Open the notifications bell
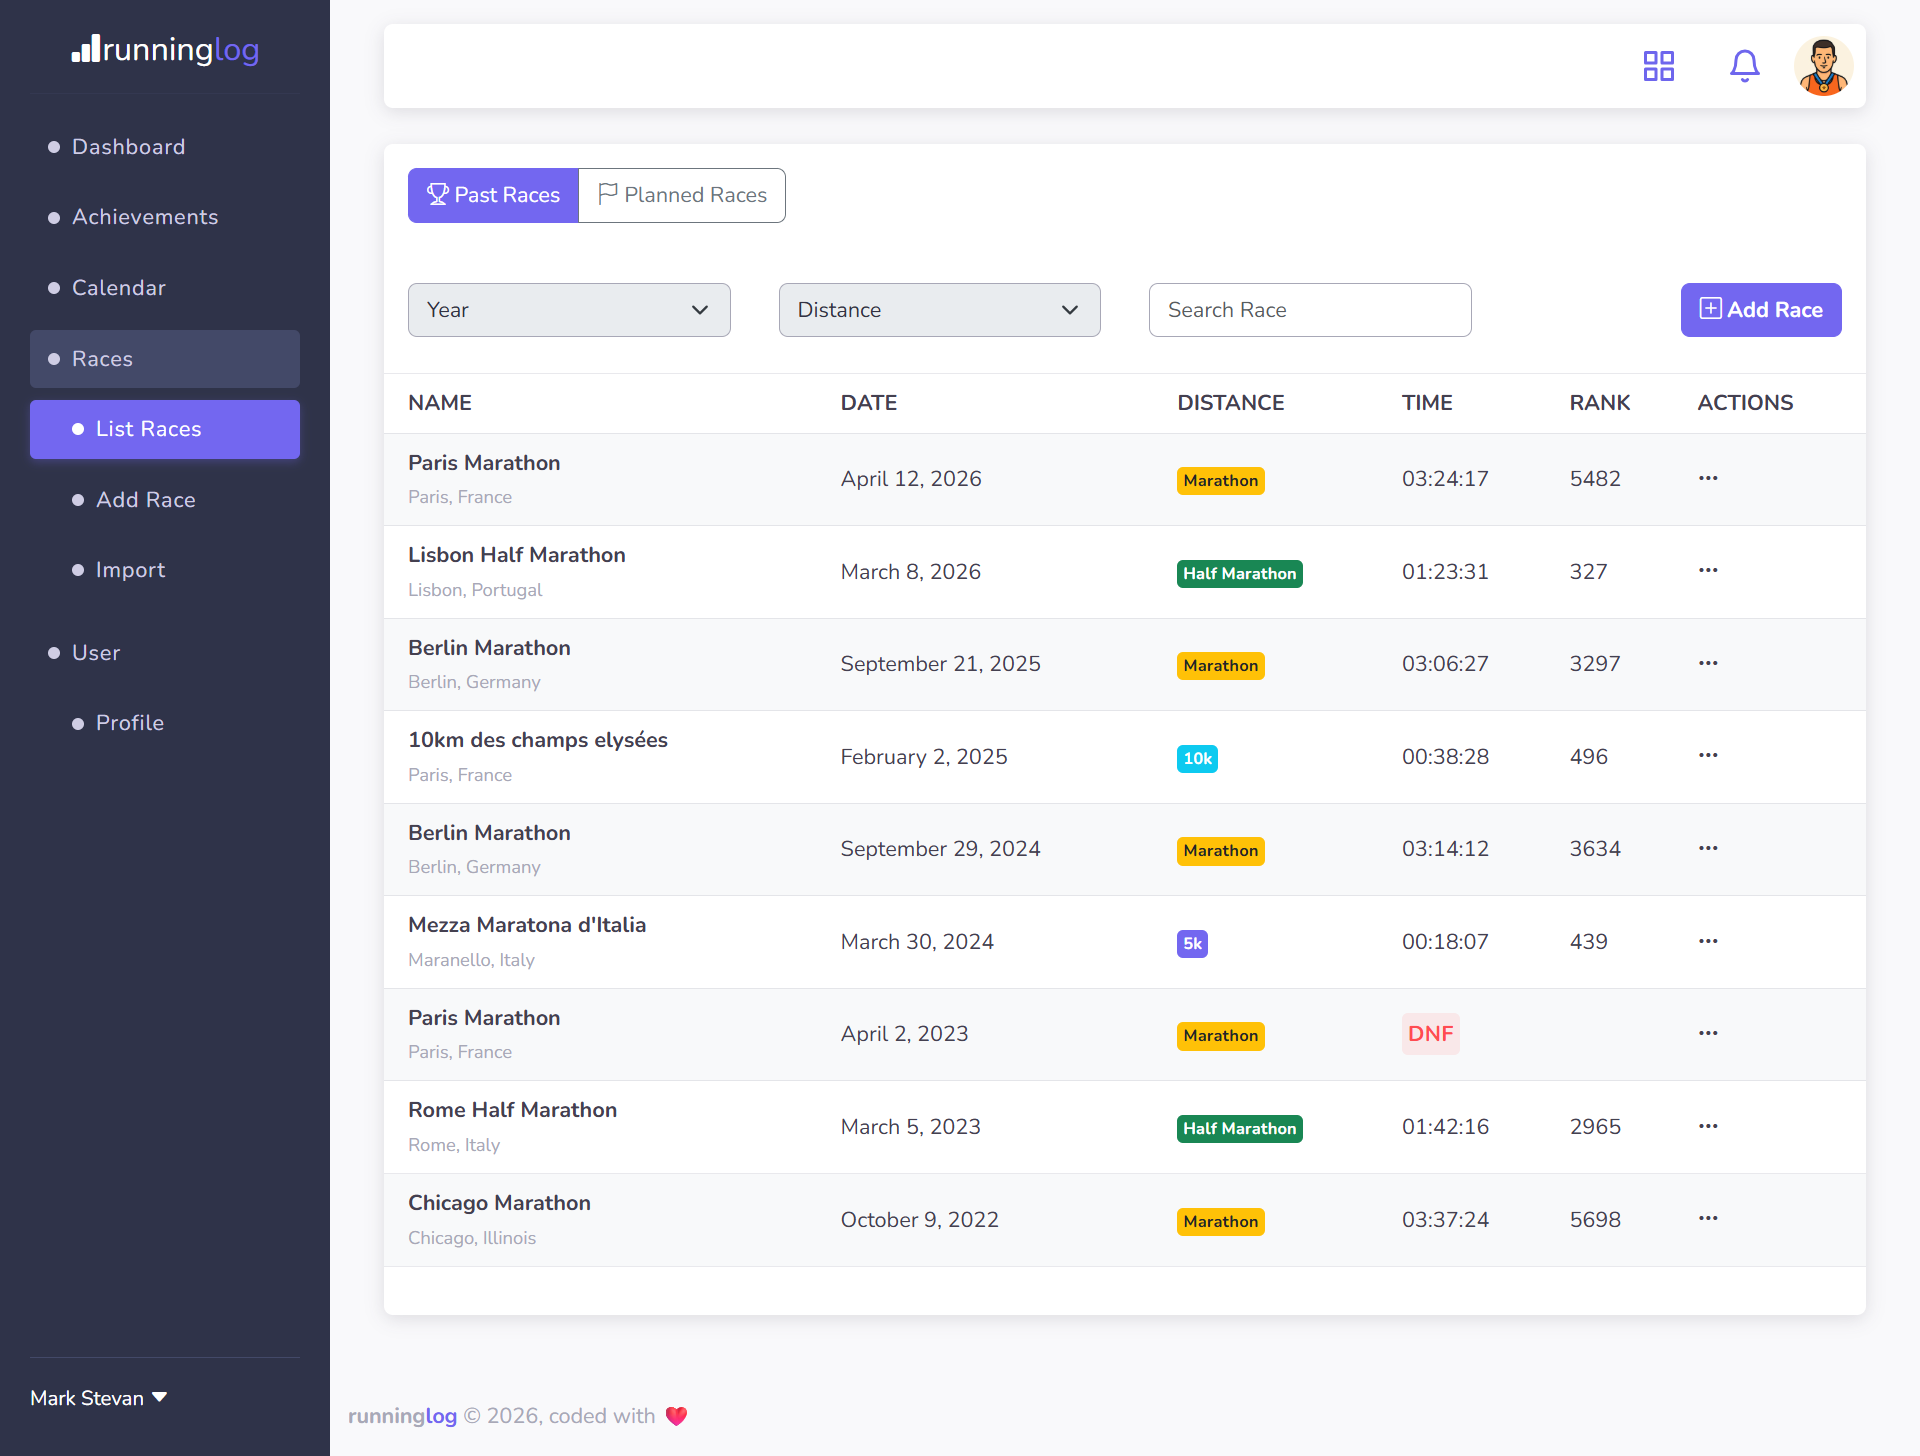Screen dimensions: 1920x1456 1745,66
